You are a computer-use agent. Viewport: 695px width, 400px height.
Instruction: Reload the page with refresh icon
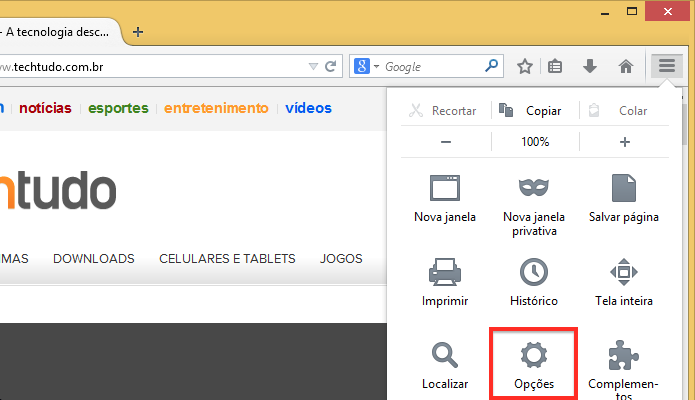(330, 67)
